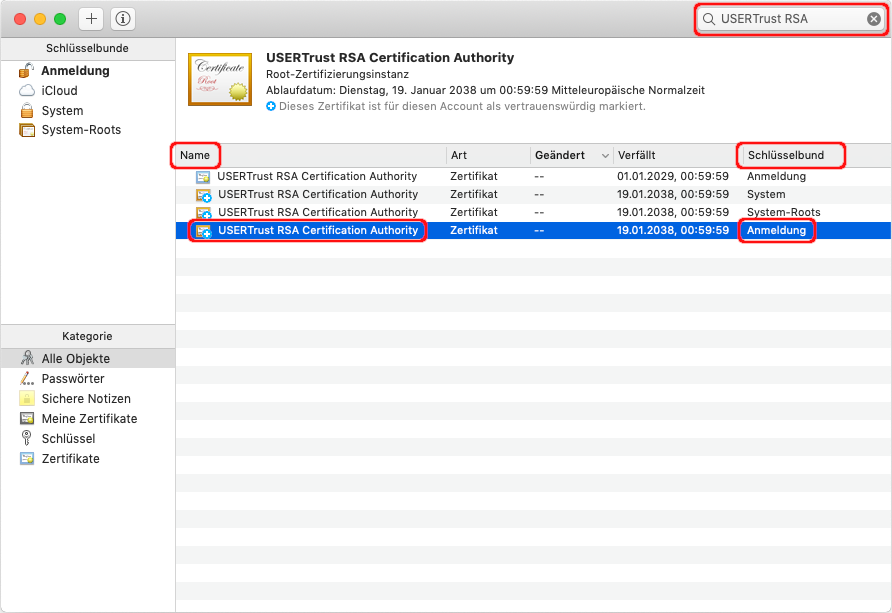Clear the search field with the X icon
892x613 pixels.
click(x=874, y=19)
